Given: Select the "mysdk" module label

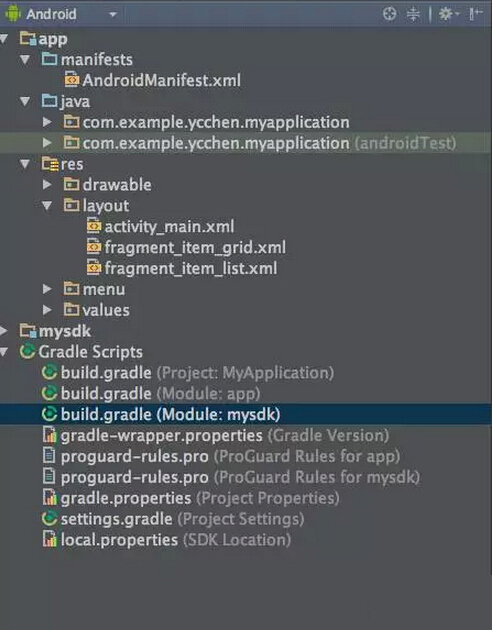Looking at the screenshot, I should pyautogui.click(x=65, y=331).
